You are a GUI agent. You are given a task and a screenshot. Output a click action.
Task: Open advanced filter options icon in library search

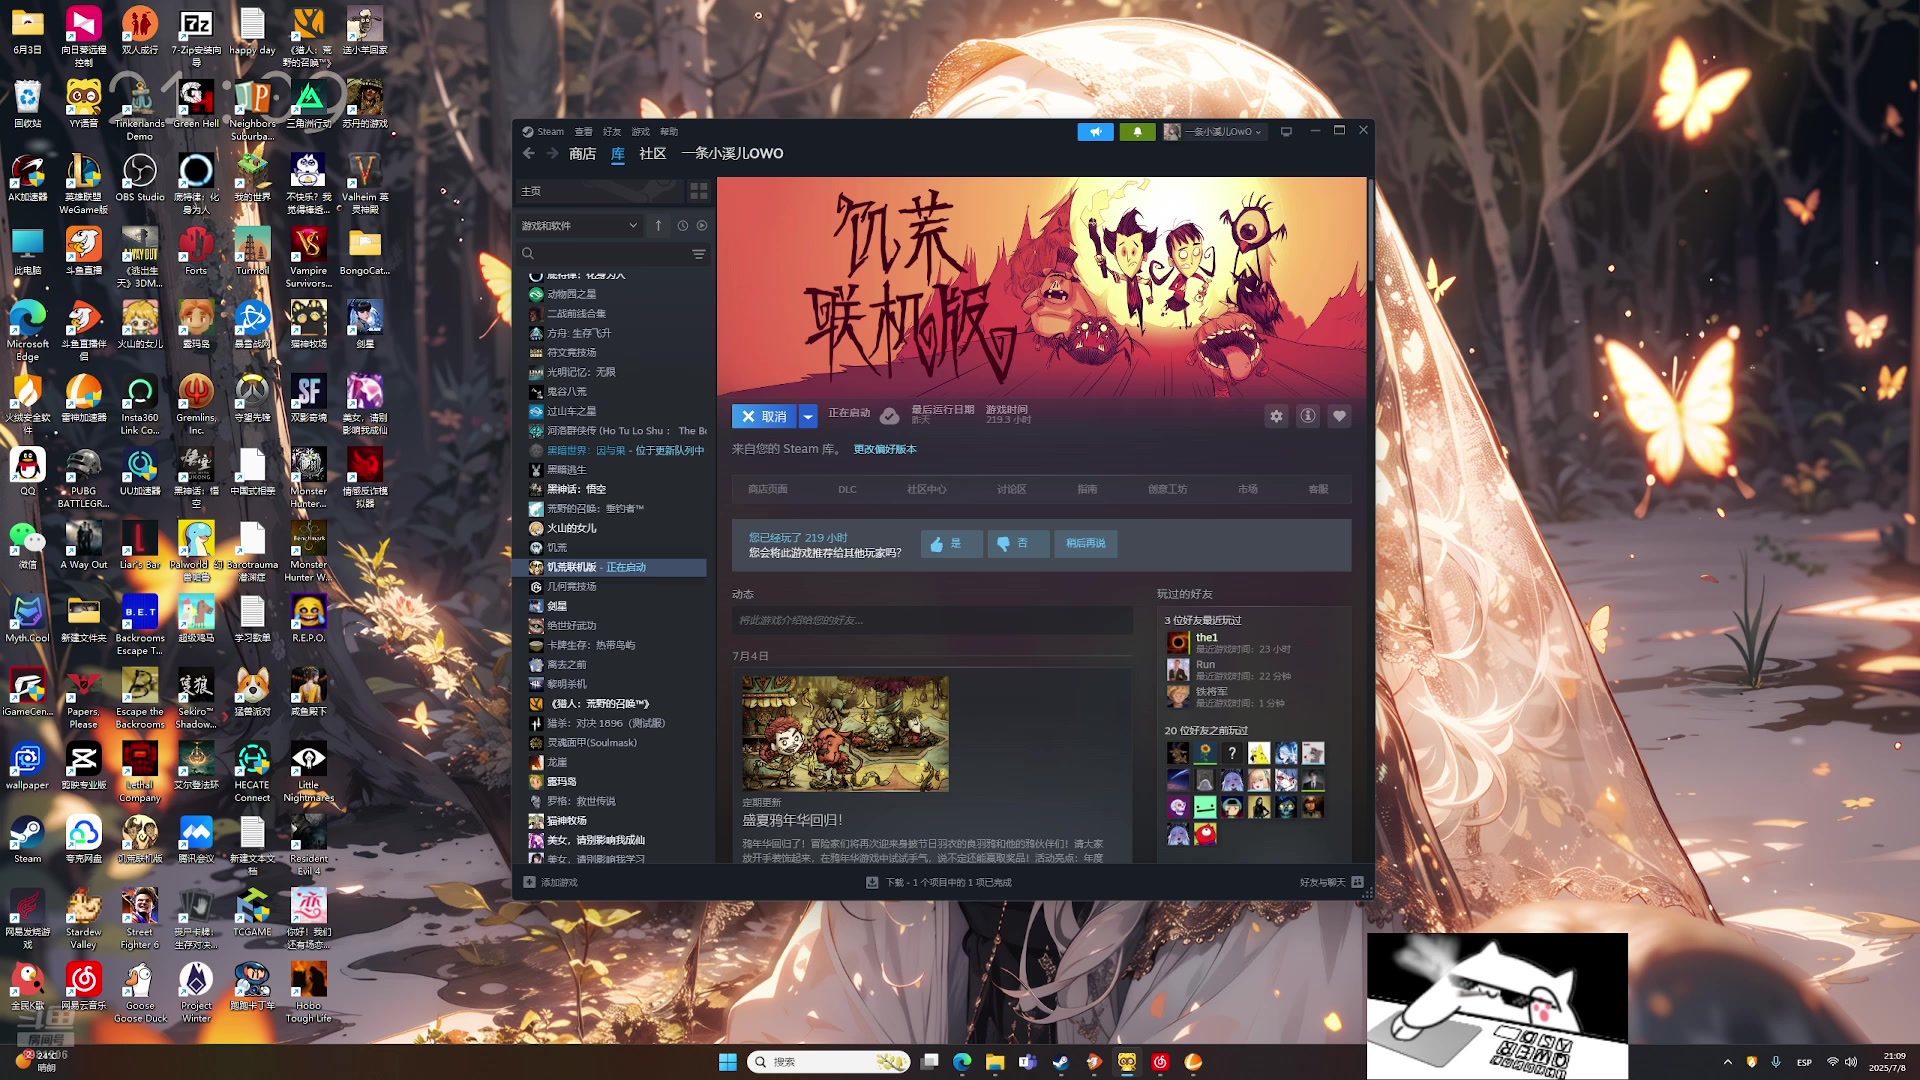pos(699,254)
